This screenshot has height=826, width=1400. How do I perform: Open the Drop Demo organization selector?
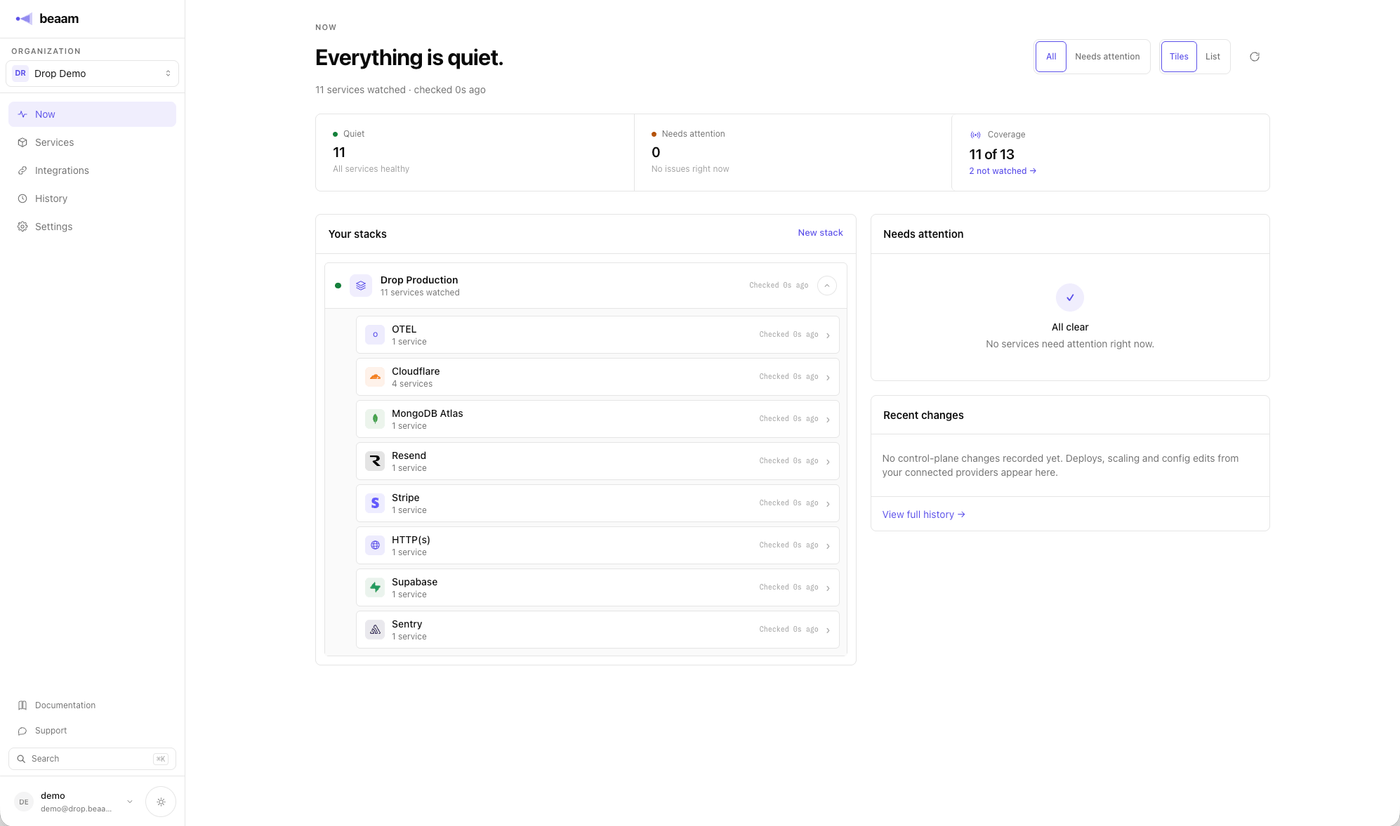pyautogui.click(x=92, y=73)
